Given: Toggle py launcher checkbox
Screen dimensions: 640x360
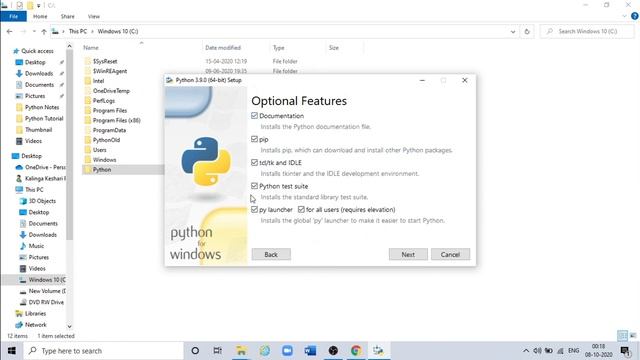Looking at the screenshot, I should point(254,209).
